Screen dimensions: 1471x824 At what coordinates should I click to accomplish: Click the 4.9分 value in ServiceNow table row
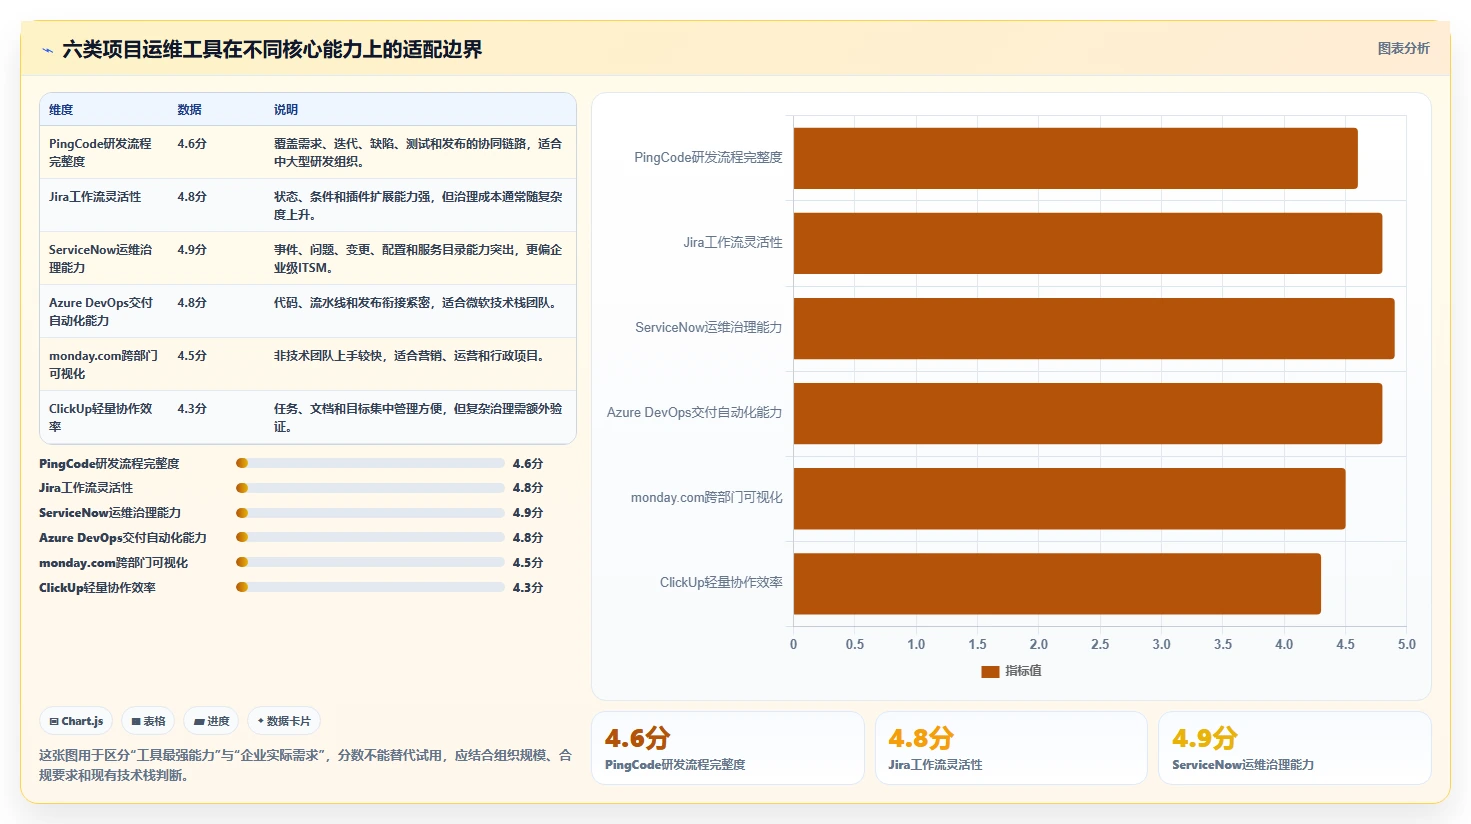pos(192,249)
